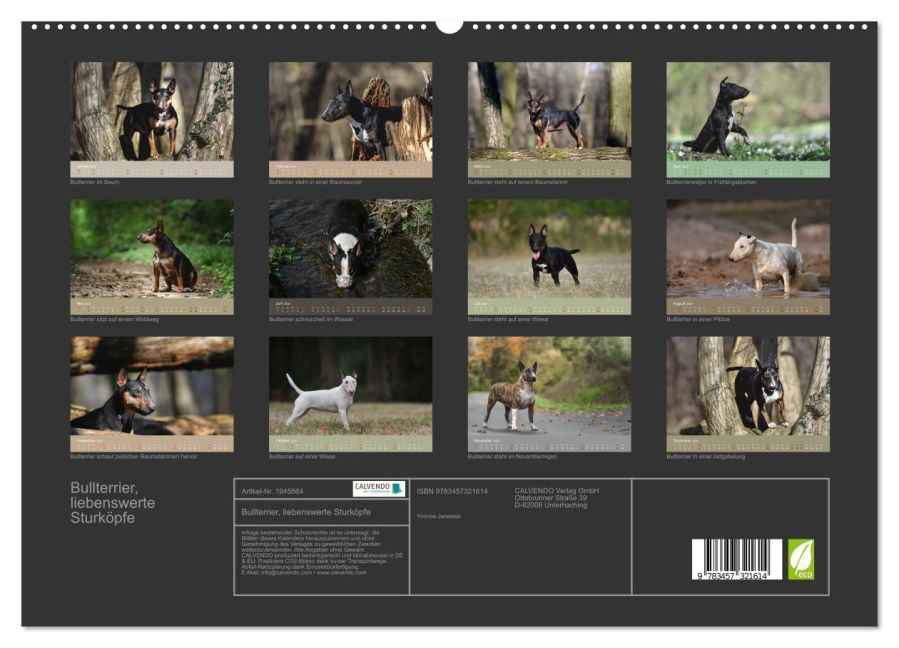Click caption 'Bullterrierwelpe in Frühlingsblumen'
This screenshot has height=648, width=899.
(711, 182)
